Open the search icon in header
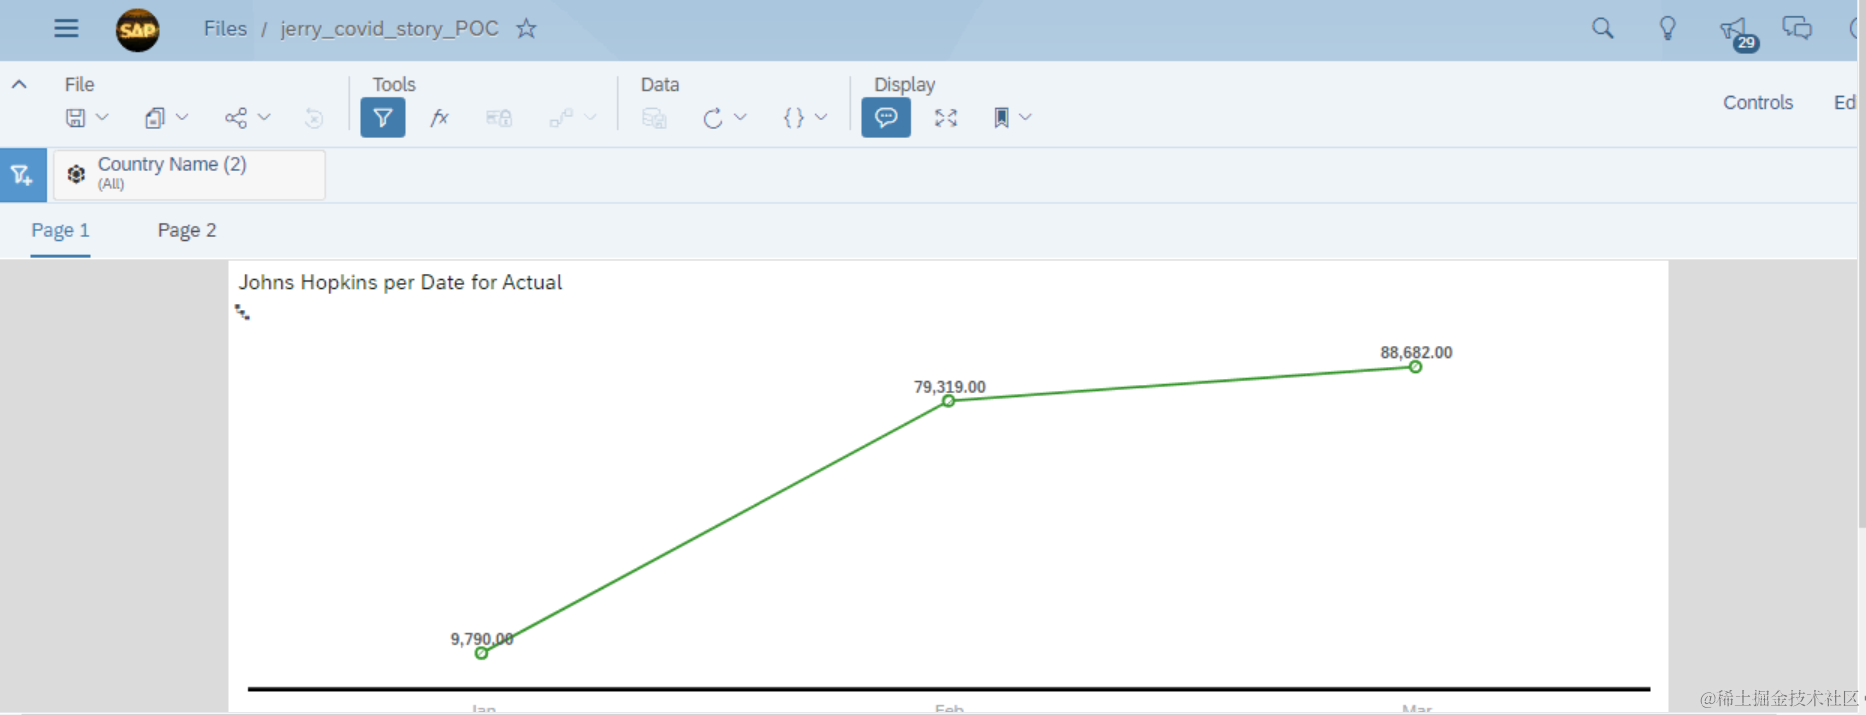Viewport: 1866px width, 715px height. [1602, 28]
